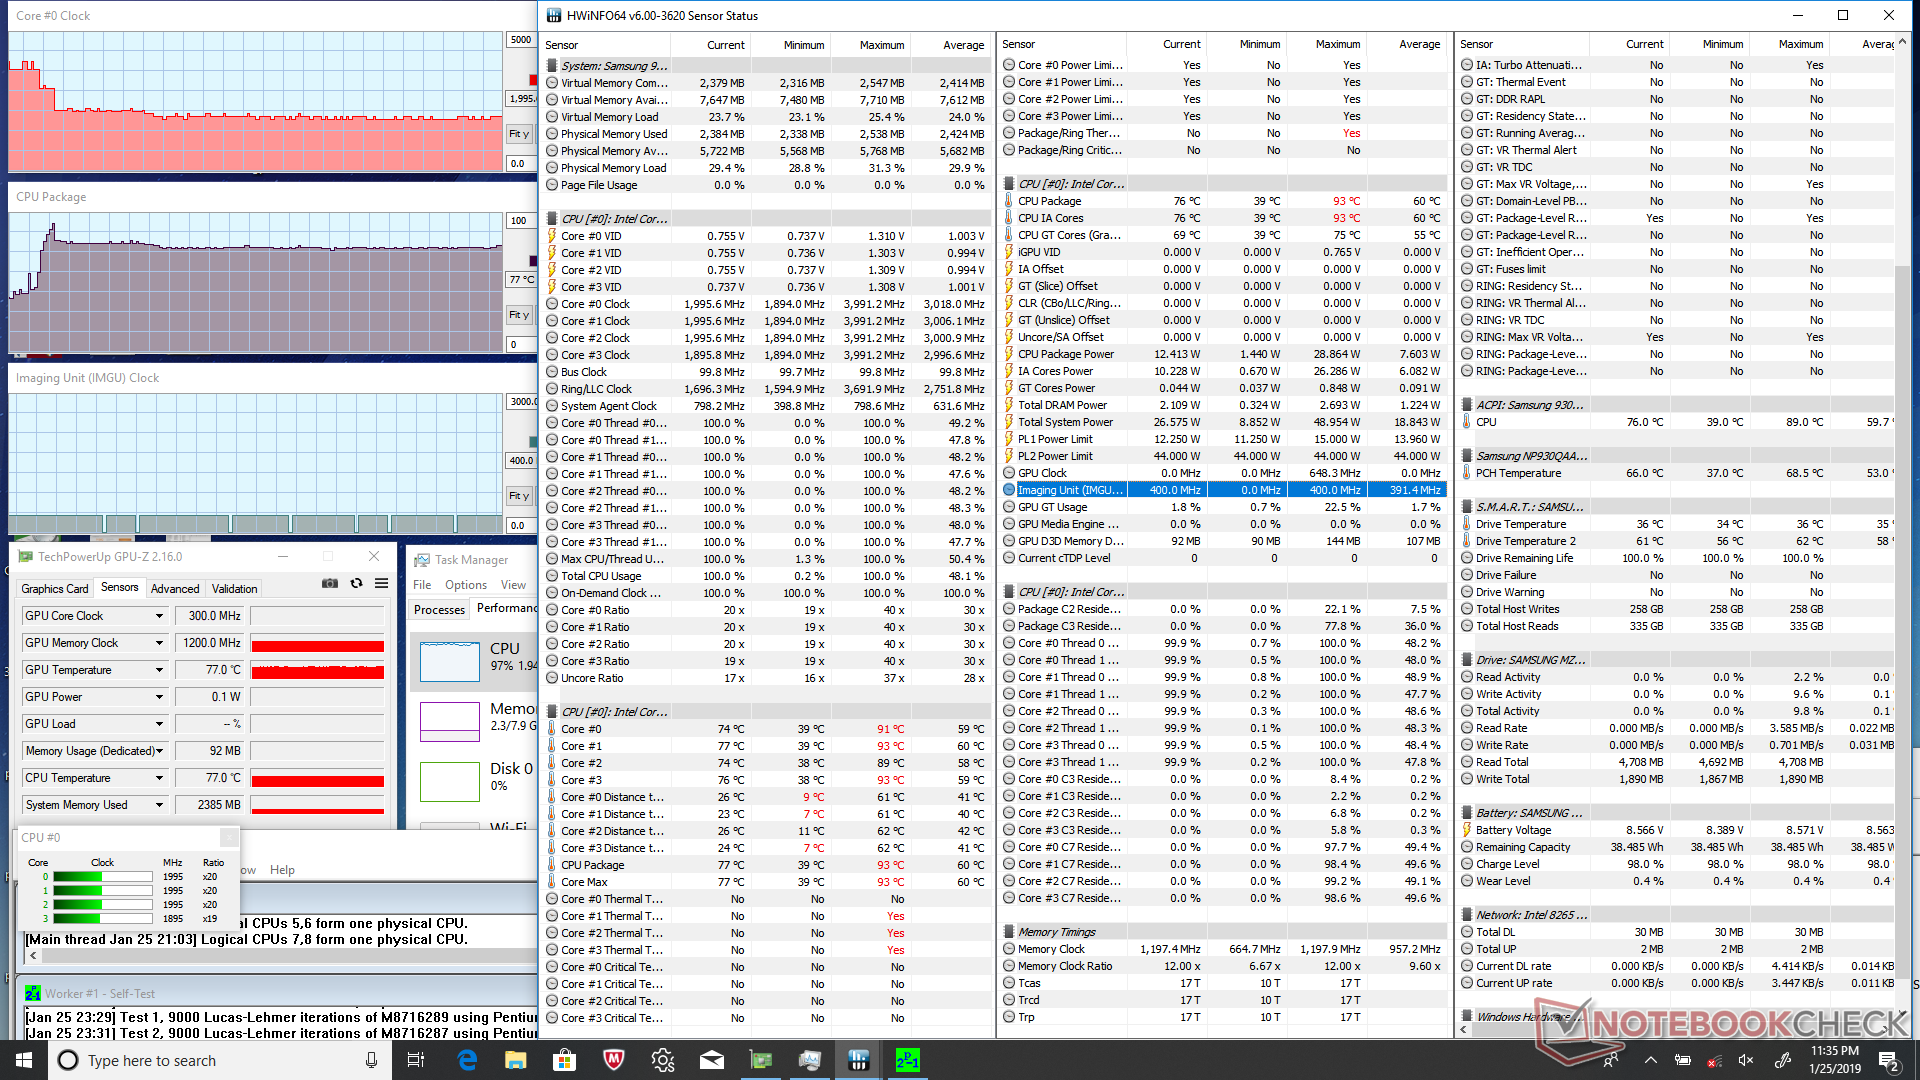Image resolution: width=1920 pixels, height=1080 pixels.
Task: Open the Action Center notifications
Action: tap(1888, 1060)
